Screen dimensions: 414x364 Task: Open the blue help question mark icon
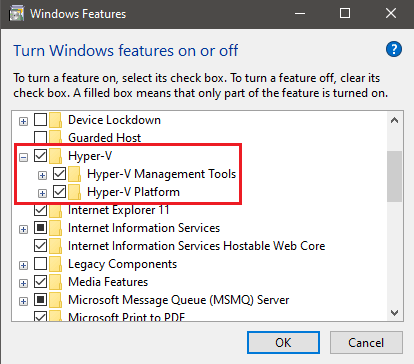click(394, 49)
